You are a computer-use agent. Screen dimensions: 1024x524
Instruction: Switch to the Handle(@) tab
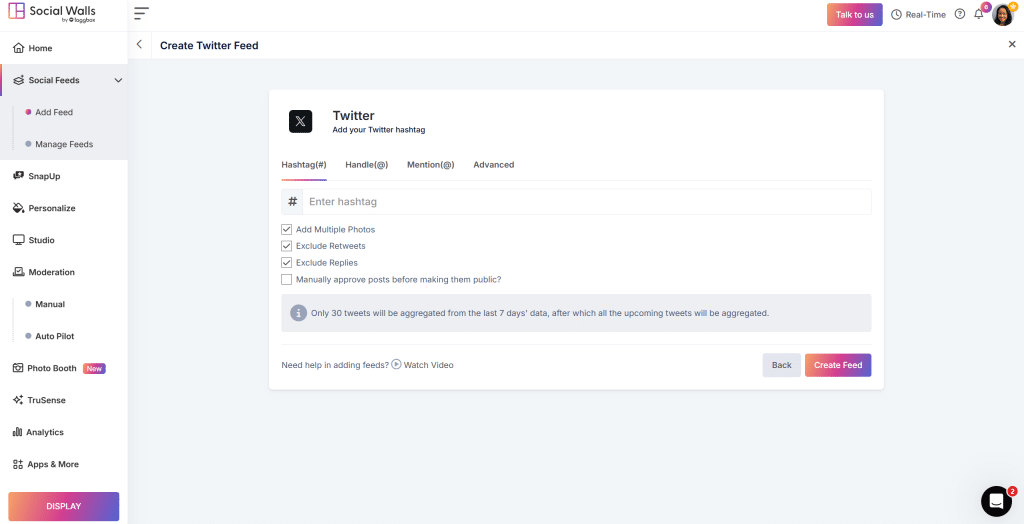[366, 165]
